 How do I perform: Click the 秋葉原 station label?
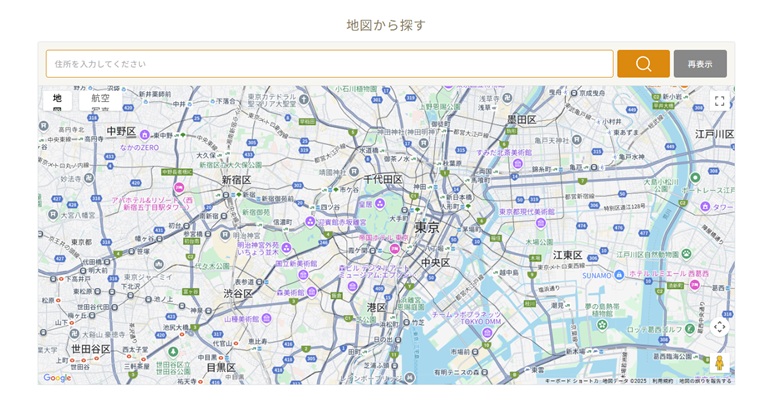(452, 163)
